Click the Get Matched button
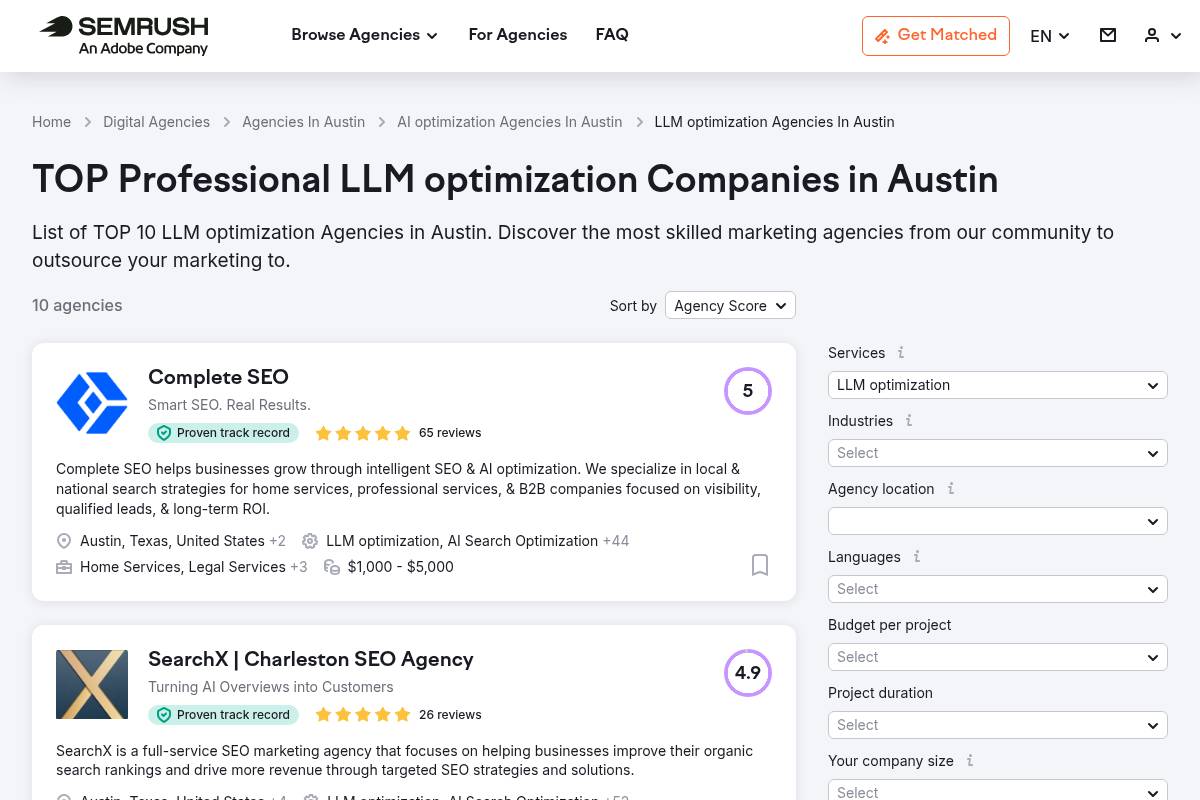Image resolution: width=1200 pixels, height=800 pixels. 936,36
